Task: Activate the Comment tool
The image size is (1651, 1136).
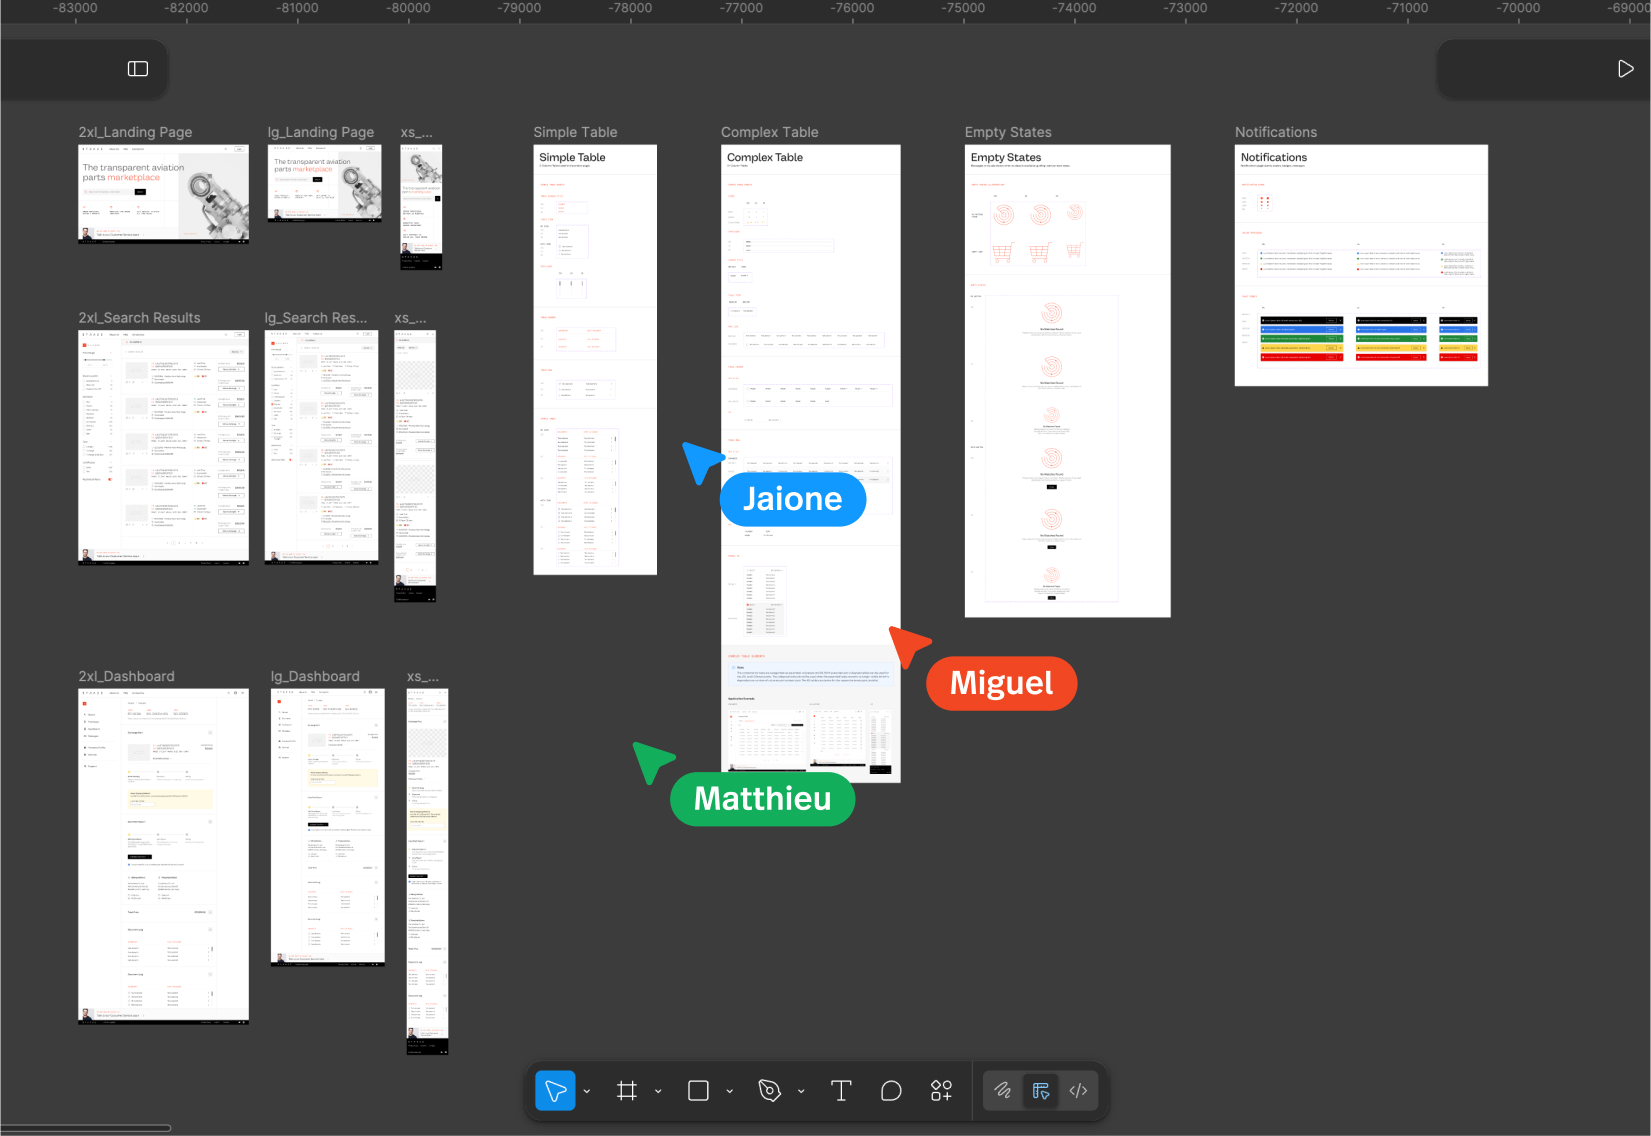Action: [x=891, y=1091]
